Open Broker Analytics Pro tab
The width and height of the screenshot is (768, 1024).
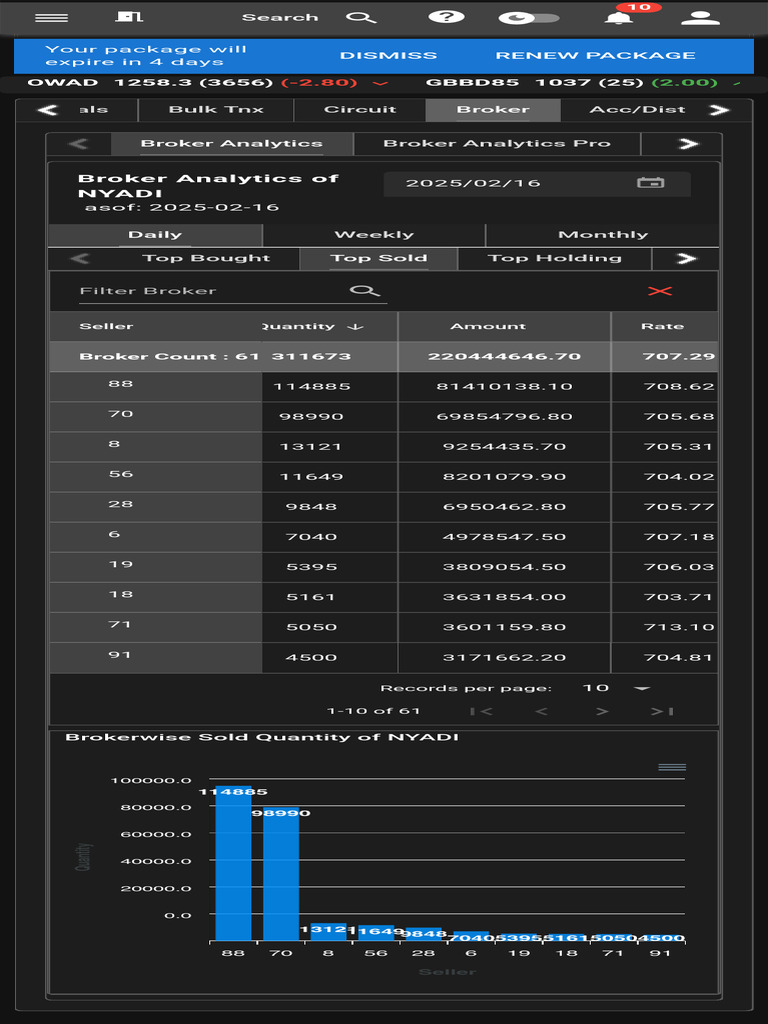(x=497, y=144)
